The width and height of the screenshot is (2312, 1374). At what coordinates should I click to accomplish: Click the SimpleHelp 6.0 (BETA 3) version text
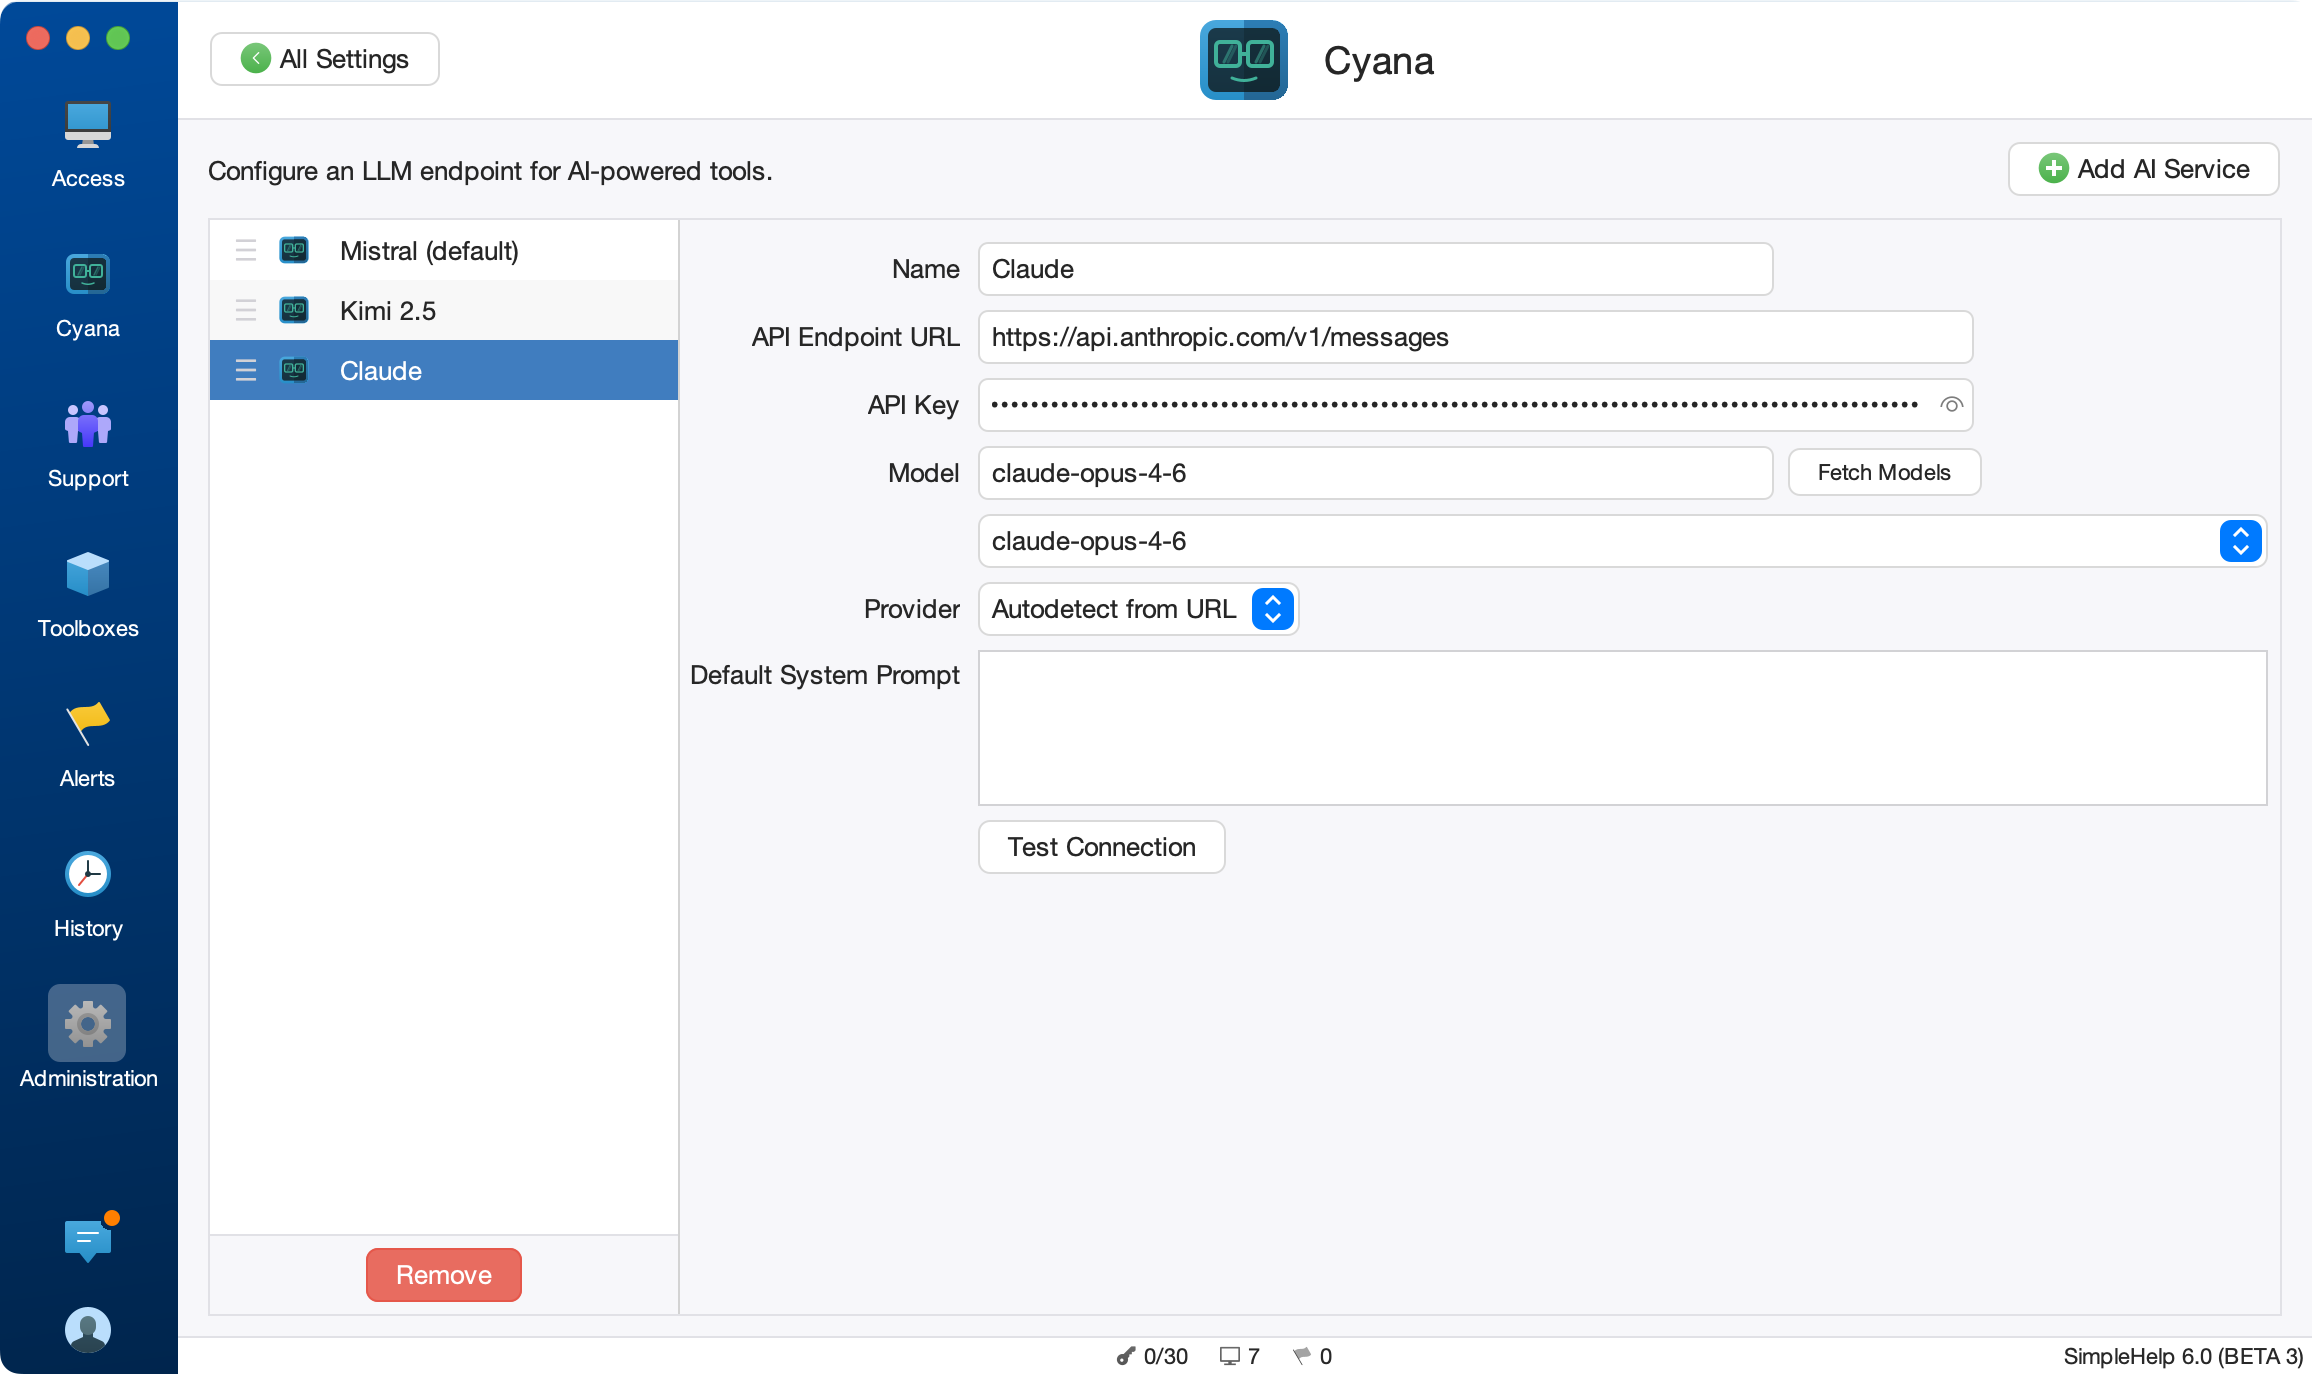click(2182, 1356)
